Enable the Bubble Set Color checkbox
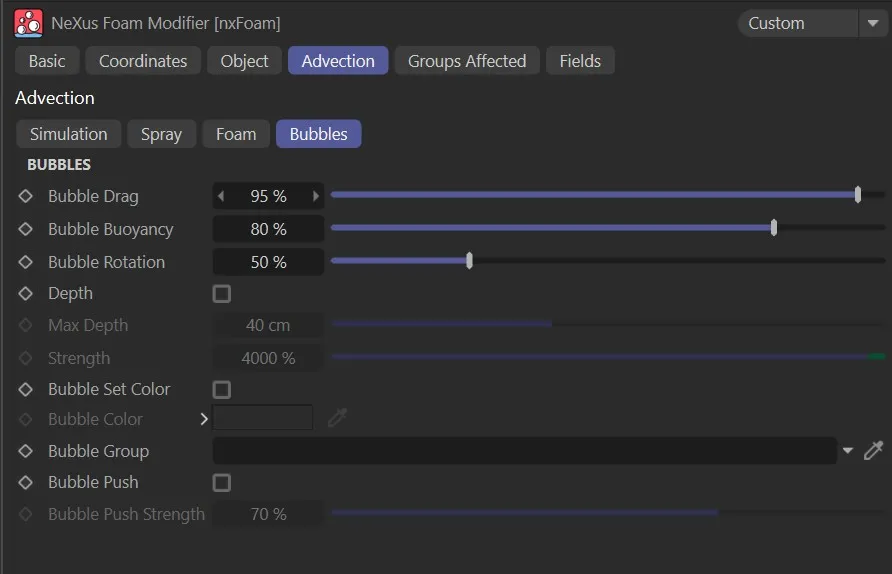 coord(222,389)
